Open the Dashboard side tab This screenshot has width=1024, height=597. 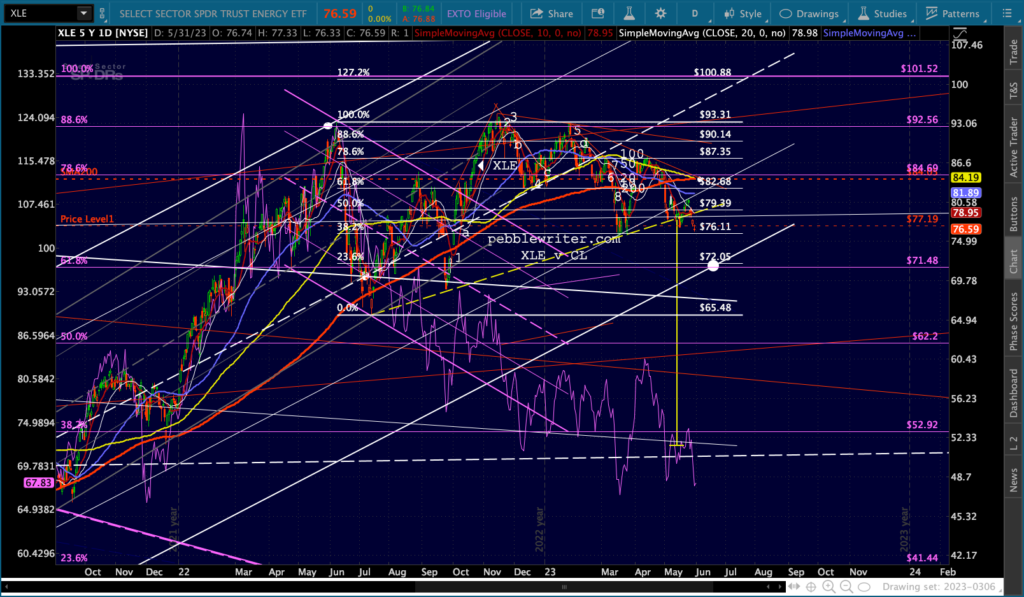(x=1014, y=393)
